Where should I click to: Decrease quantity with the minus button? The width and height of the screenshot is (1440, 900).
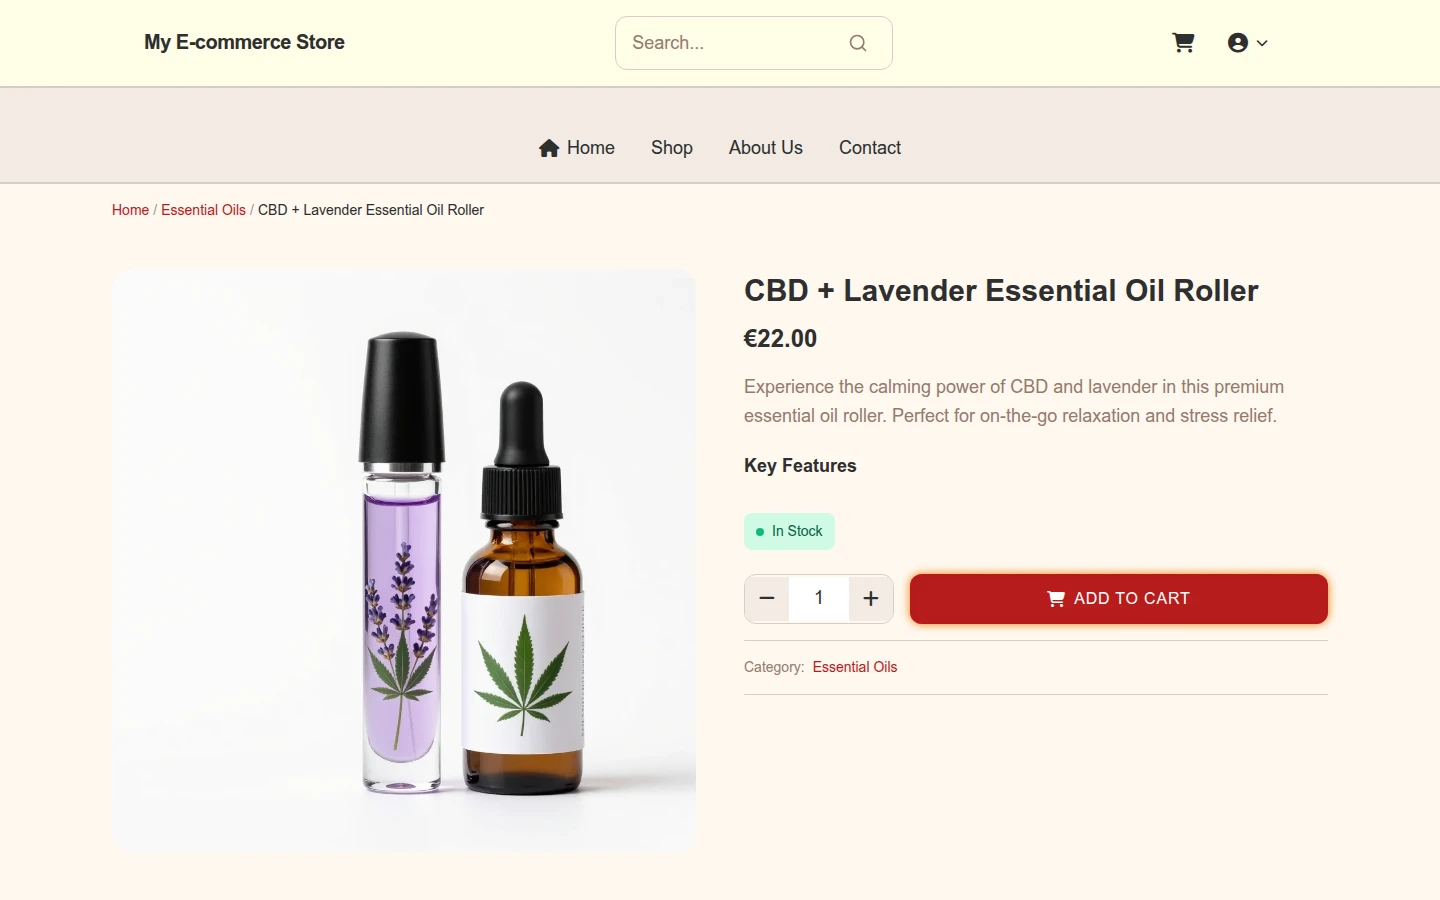767,599
